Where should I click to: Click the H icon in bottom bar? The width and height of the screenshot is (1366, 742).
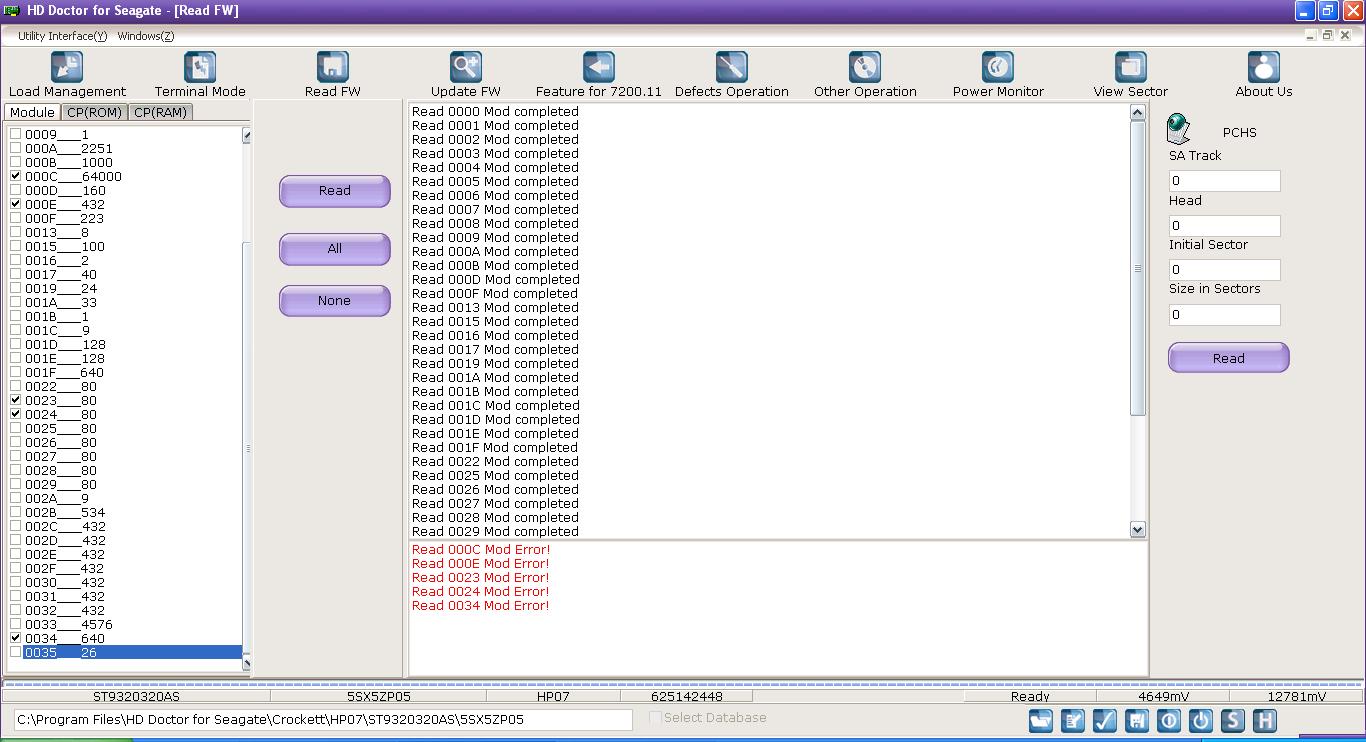(x=1265, y=720)
